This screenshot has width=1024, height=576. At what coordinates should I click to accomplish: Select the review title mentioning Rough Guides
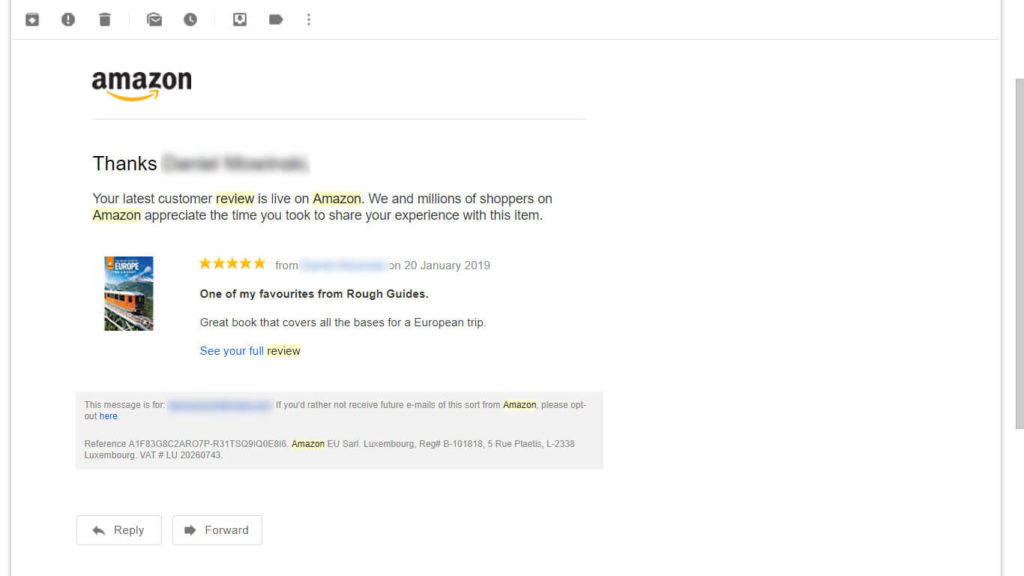pos(314,294)
